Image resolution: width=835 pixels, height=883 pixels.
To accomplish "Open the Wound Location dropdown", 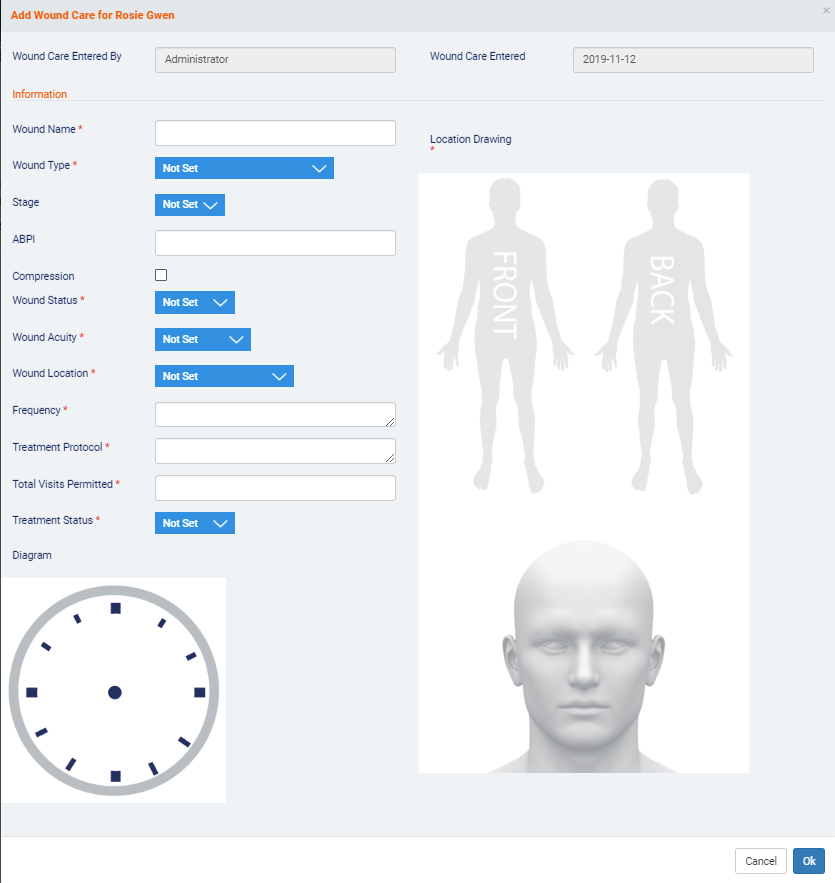I will pos(224,376).
